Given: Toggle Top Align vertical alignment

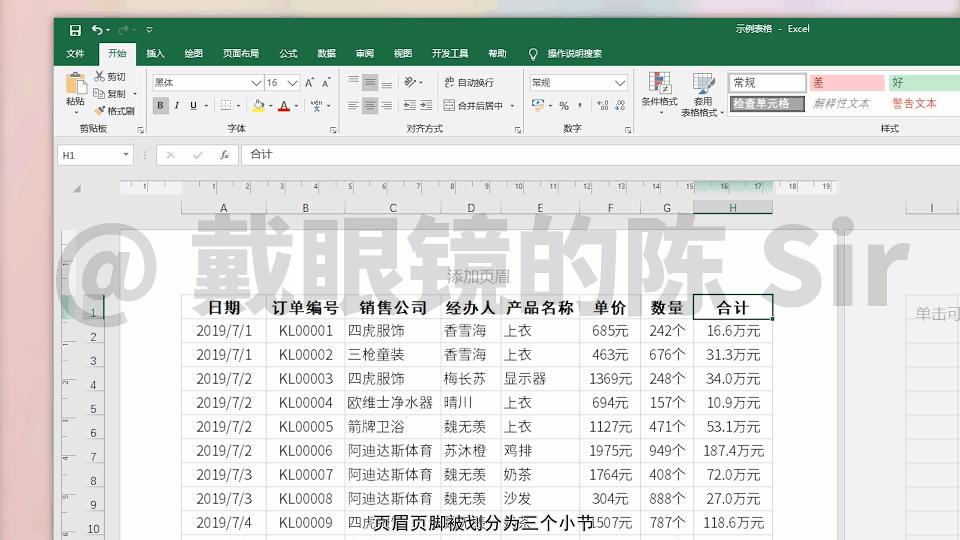Looking at the screenshot, I should (x=353, y=82).
